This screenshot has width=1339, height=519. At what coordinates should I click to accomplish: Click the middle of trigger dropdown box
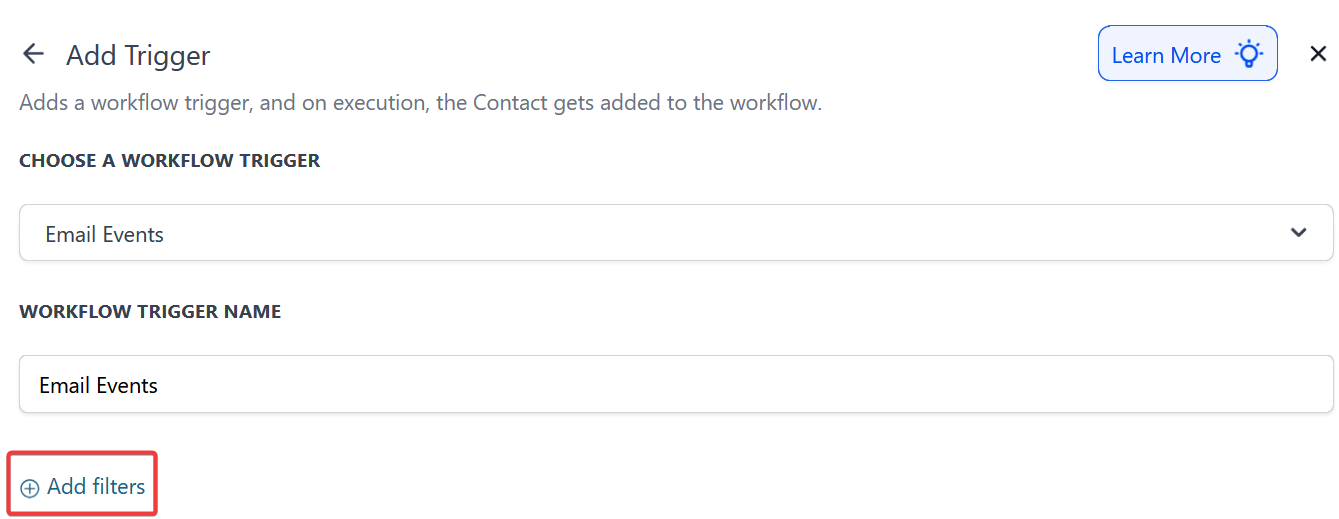point(676,233)
